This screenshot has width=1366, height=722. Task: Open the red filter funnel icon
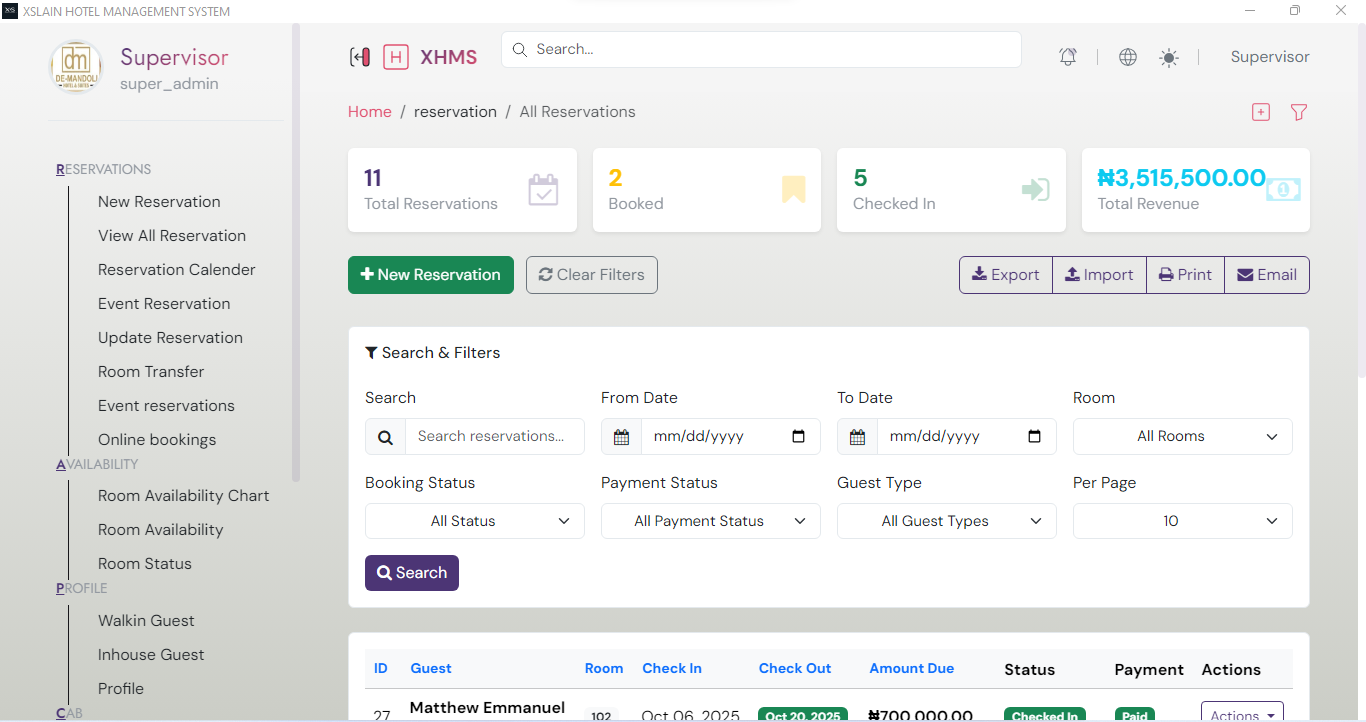coord(1298,112)
